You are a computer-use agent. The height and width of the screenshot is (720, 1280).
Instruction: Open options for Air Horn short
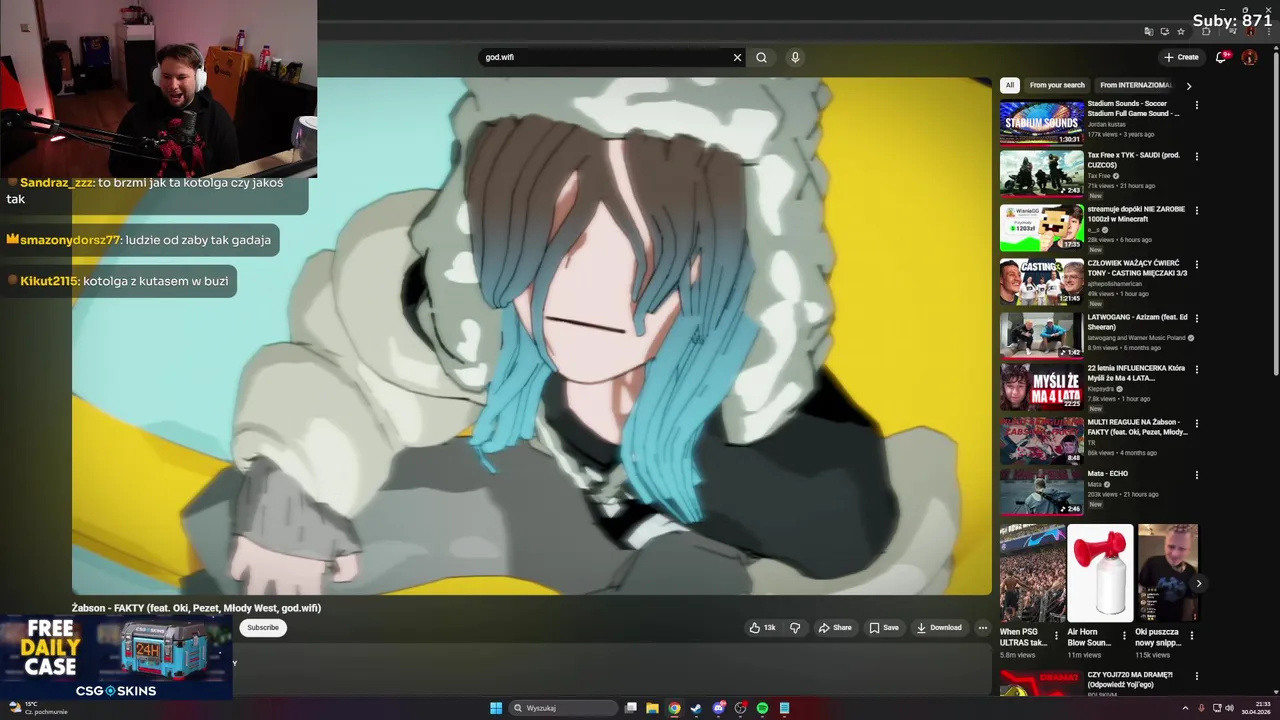1123,635
